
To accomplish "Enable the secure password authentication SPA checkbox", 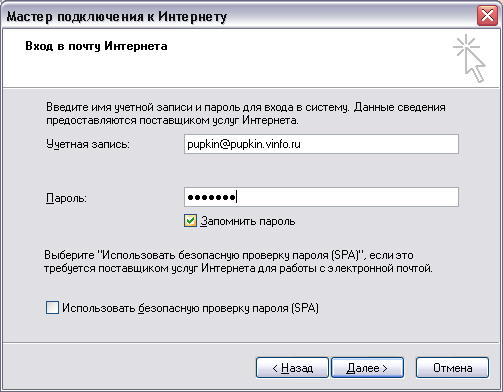I will [52, 307].
